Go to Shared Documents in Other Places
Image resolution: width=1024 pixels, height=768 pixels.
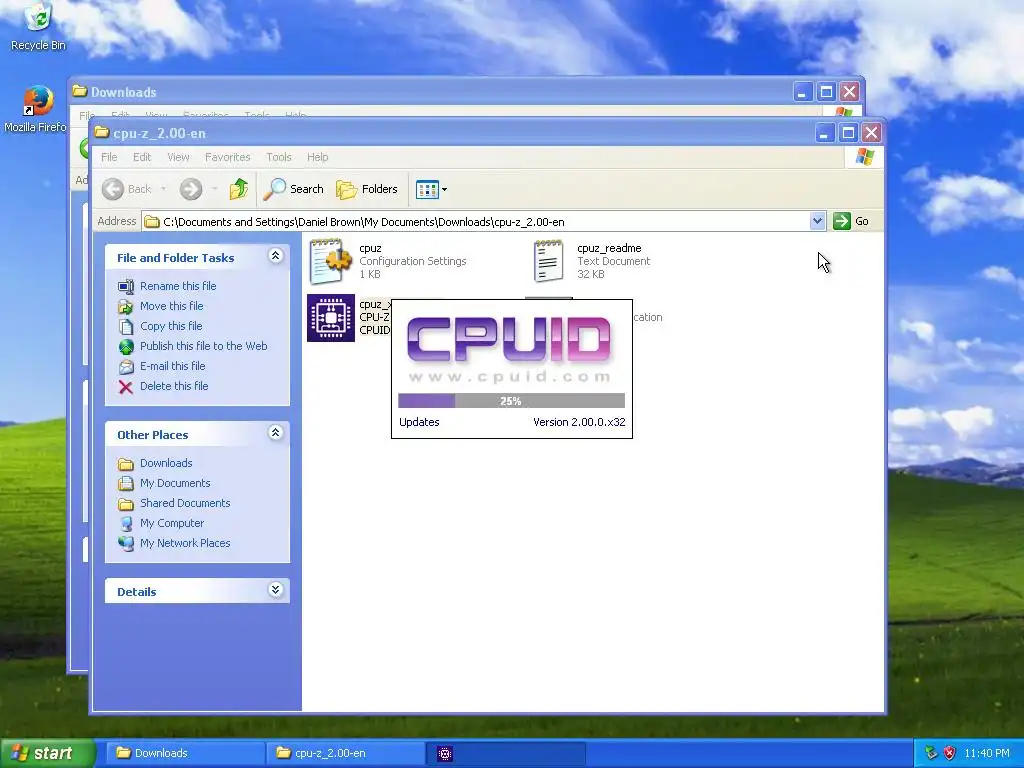185,503
